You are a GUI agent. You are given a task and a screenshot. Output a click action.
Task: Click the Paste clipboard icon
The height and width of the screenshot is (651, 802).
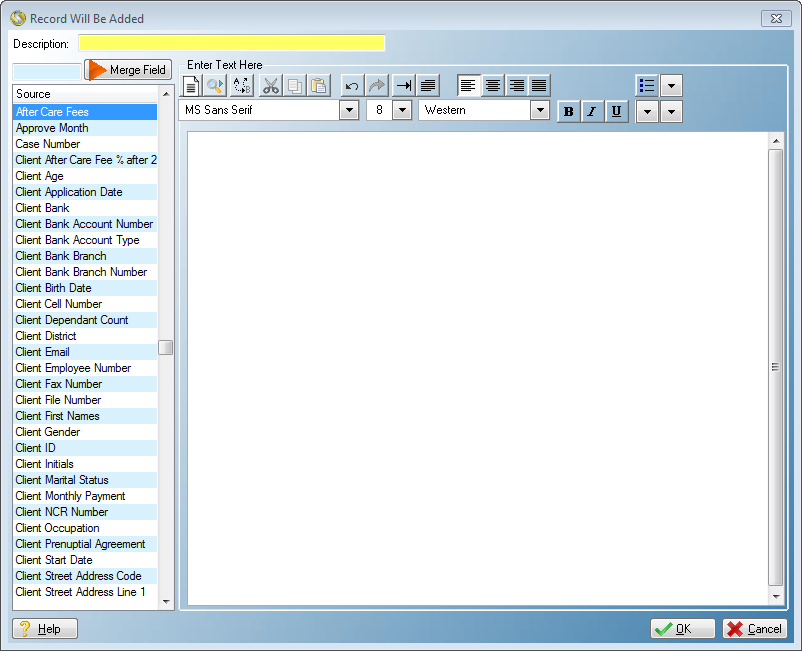tap(318, 86)
